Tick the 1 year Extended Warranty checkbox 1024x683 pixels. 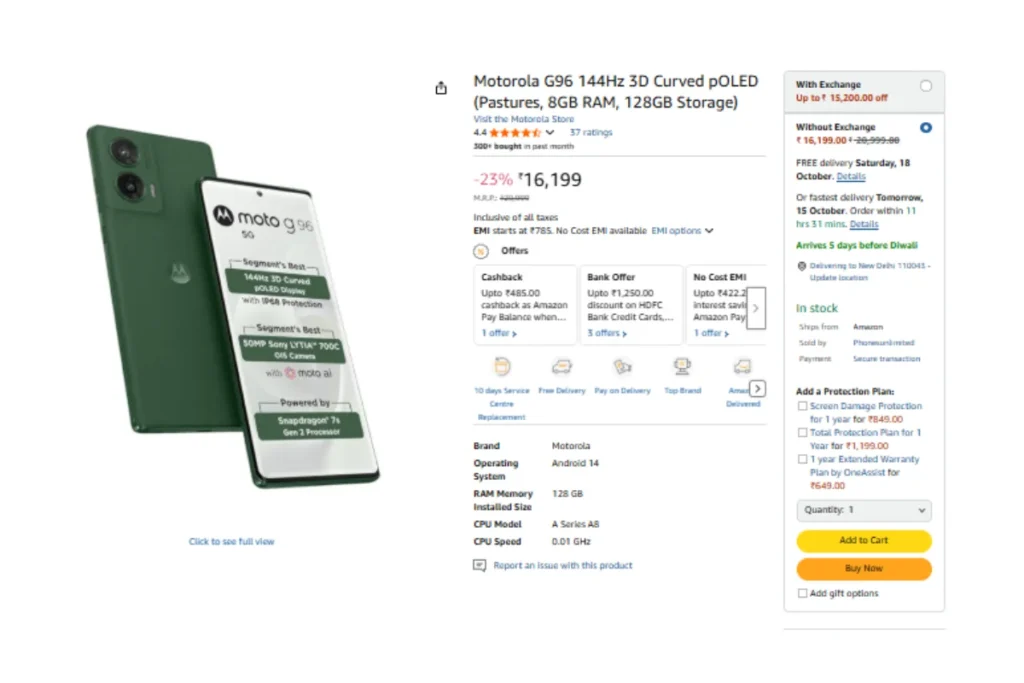click(802, 460)
